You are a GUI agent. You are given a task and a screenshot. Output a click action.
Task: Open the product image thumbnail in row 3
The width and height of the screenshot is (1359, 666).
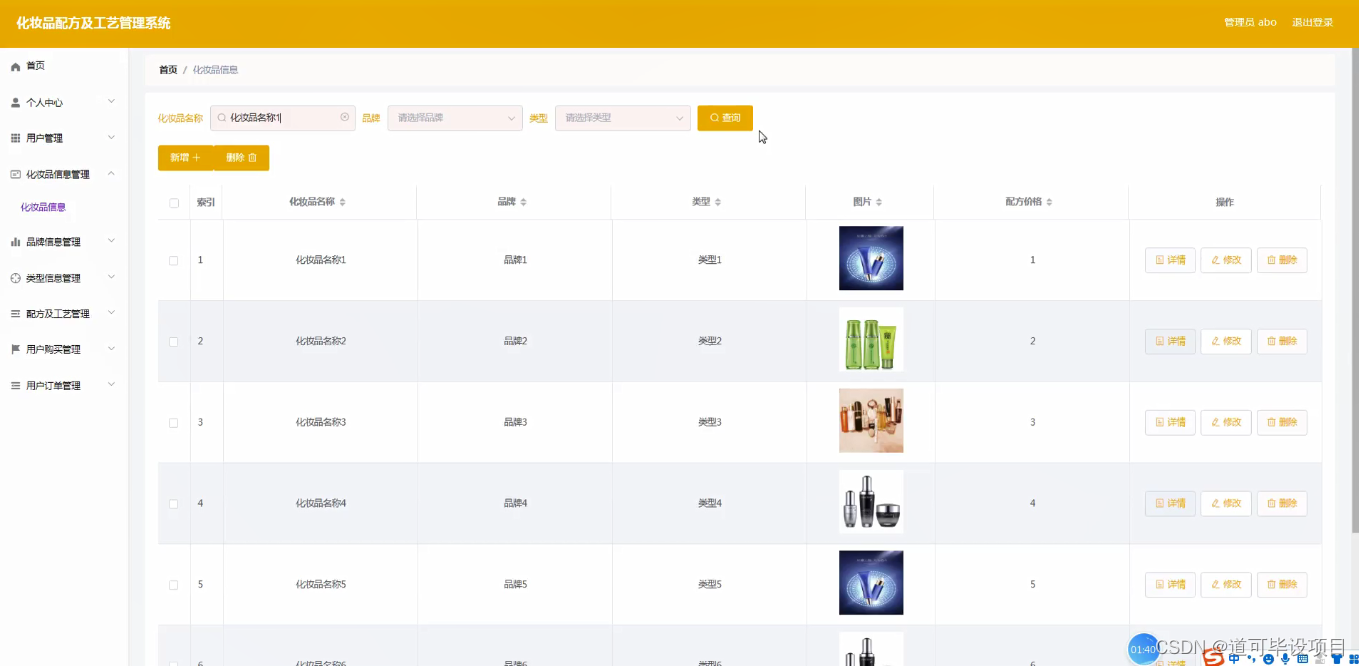click(871, 421)
